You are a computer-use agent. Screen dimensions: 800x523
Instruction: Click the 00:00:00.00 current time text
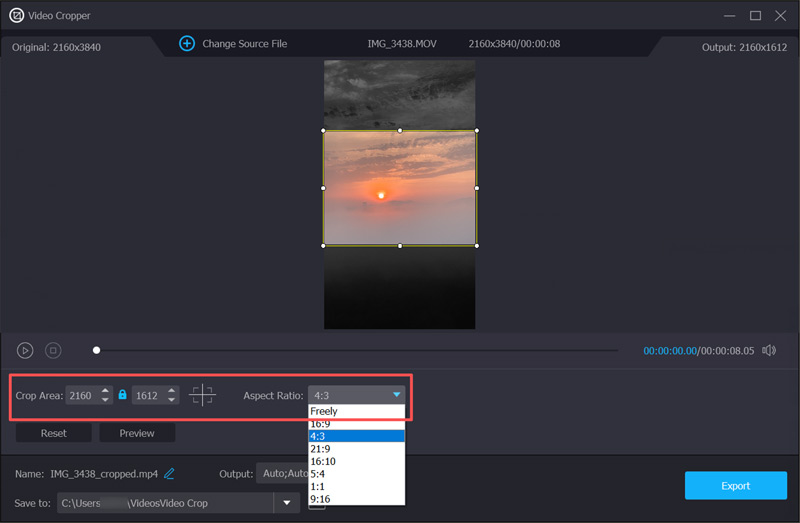tap(669, 351)
